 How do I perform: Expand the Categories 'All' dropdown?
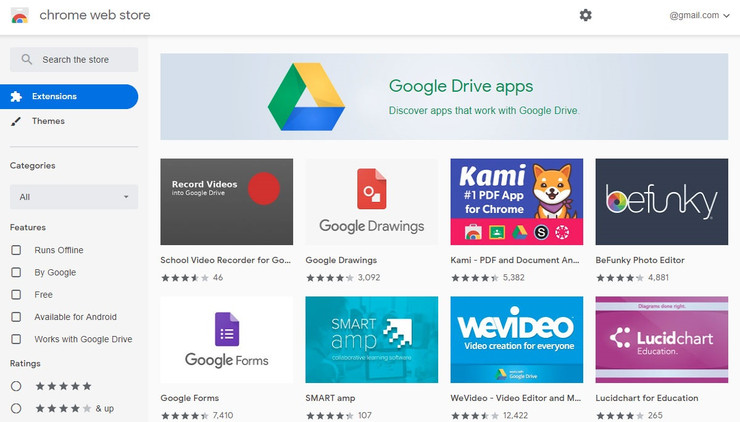coord(74,197)
